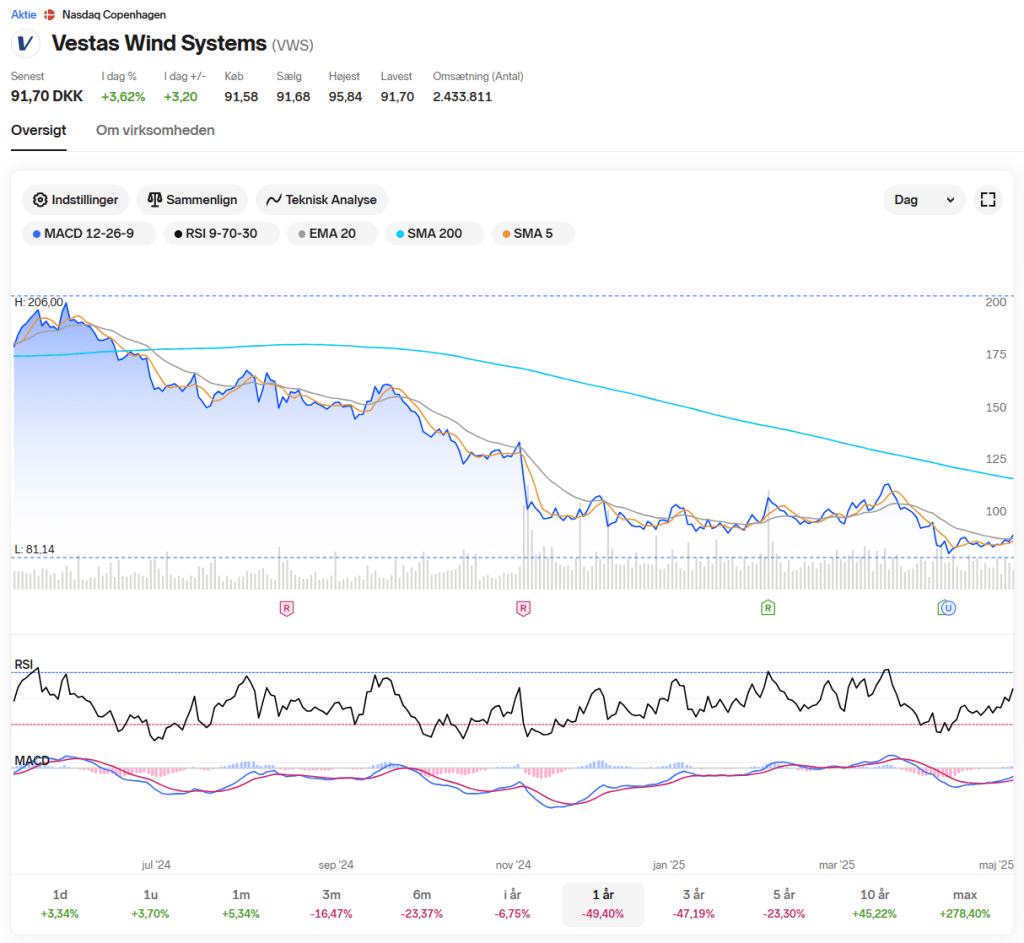Click the Aktie breadcrumb link

click(23, 15)
